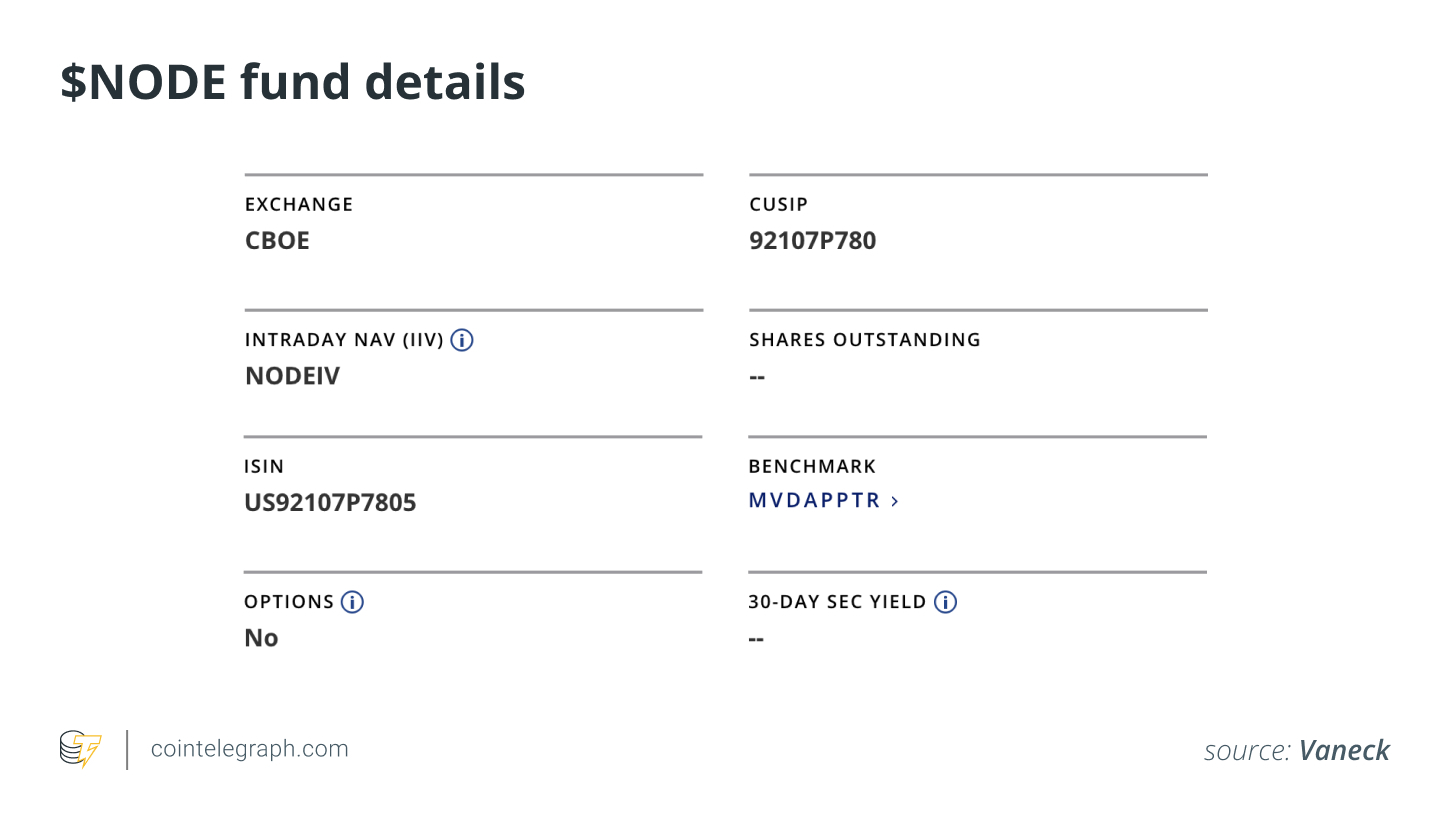This screenshot has width=1450, height=830.
Task: Select the CUSIP value 92107P780
Action: (x=812, y=241)
